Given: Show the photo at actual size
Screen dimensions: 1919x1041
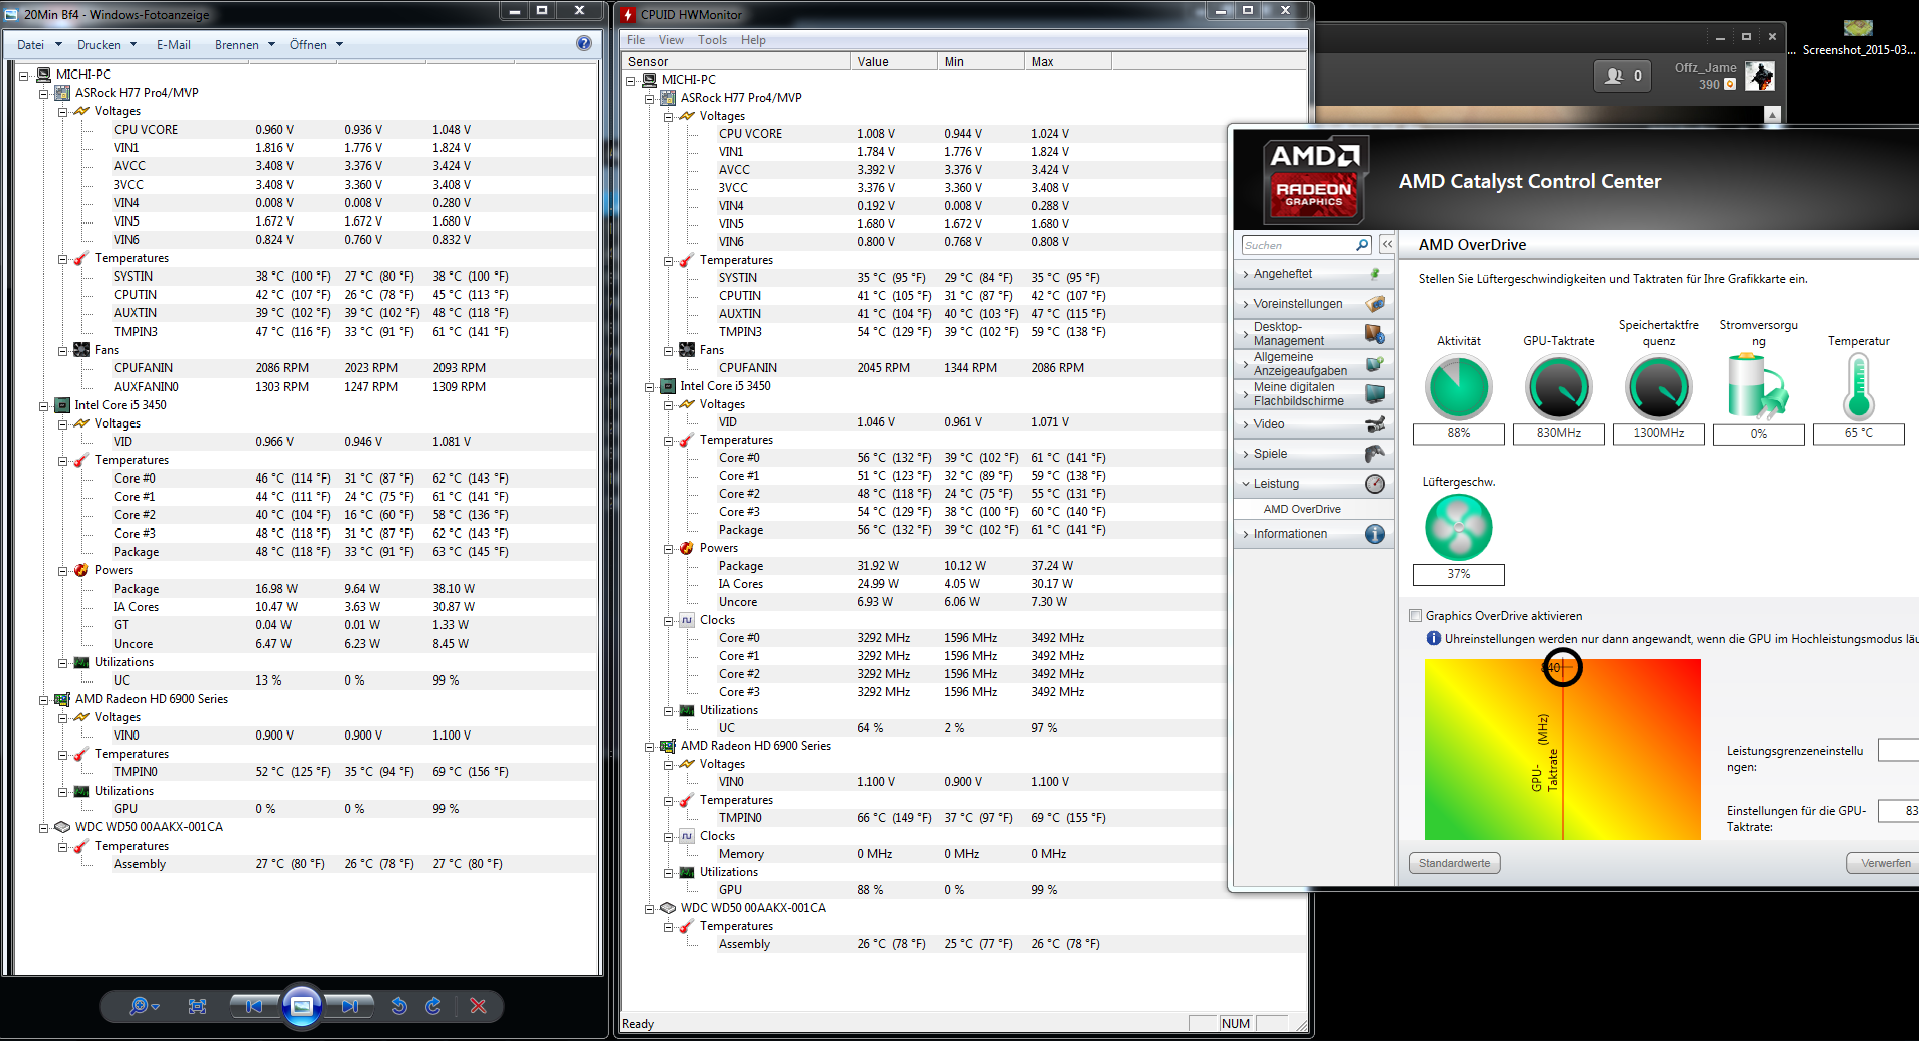Looking at the screenshot, I should [x=198, y=1006].
